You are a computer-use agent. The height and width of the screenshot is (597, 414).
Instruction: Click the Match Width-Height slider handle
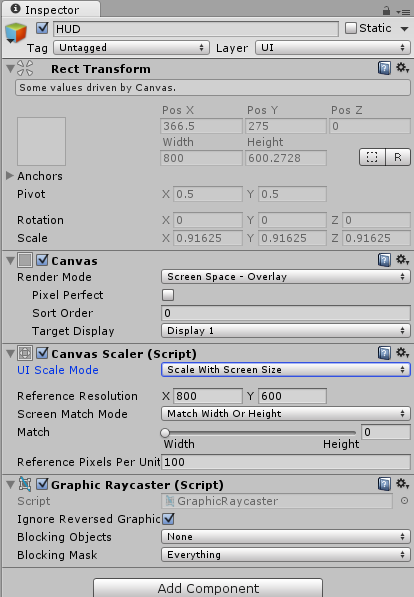[x=165, y=433]
